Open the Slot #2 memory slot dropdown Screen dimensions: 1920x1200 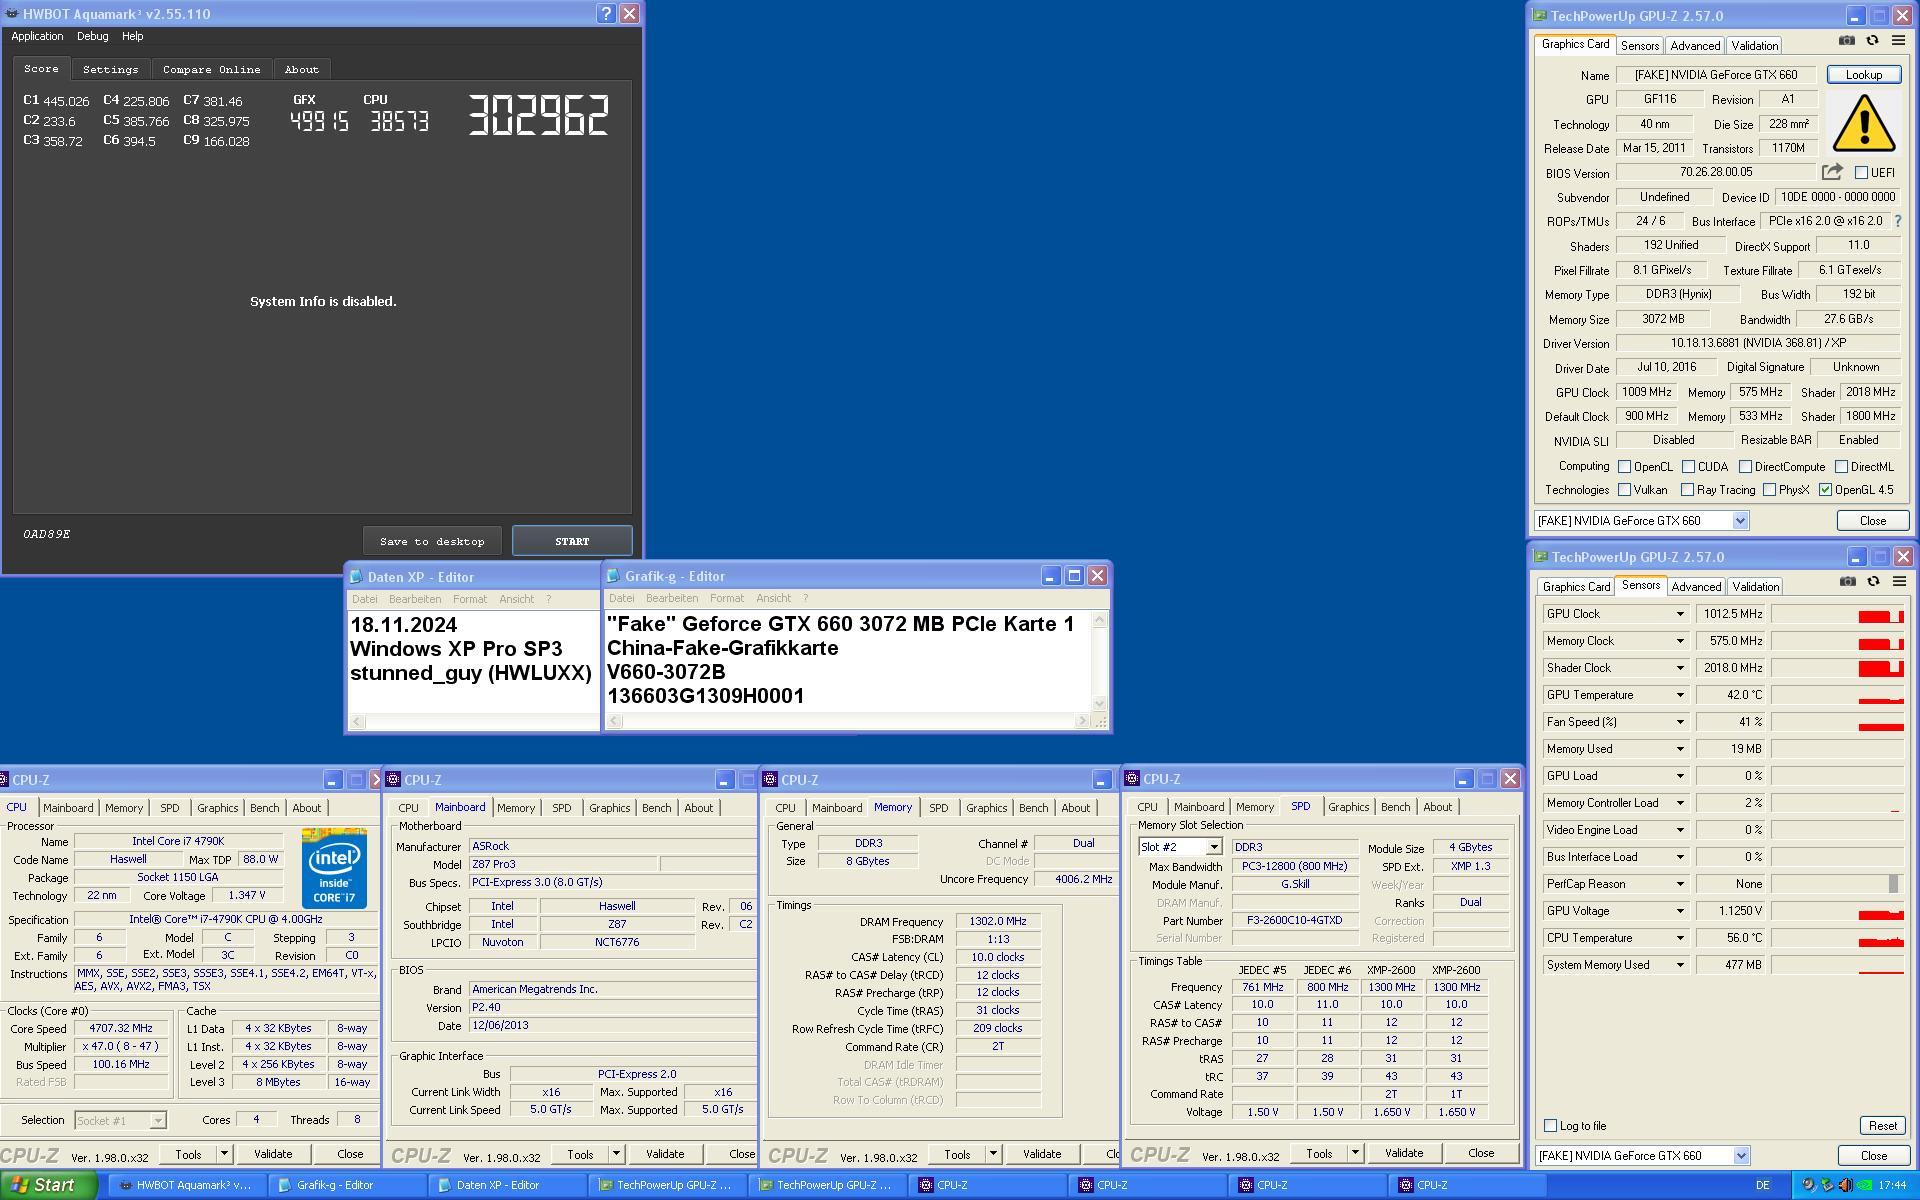pyautogui.click(x=1213, y=847)
